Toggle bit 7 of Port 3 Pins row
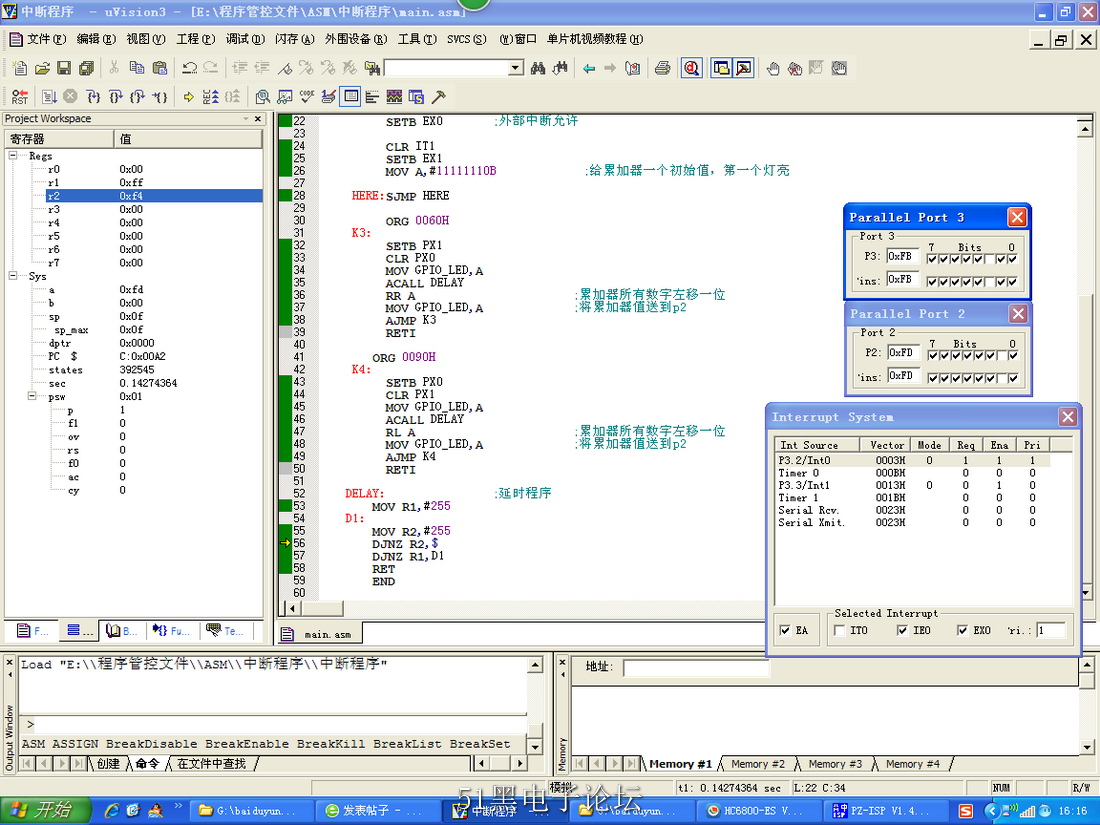The height and width of the screenshot is (825, 1100). (x=932, y=282)
